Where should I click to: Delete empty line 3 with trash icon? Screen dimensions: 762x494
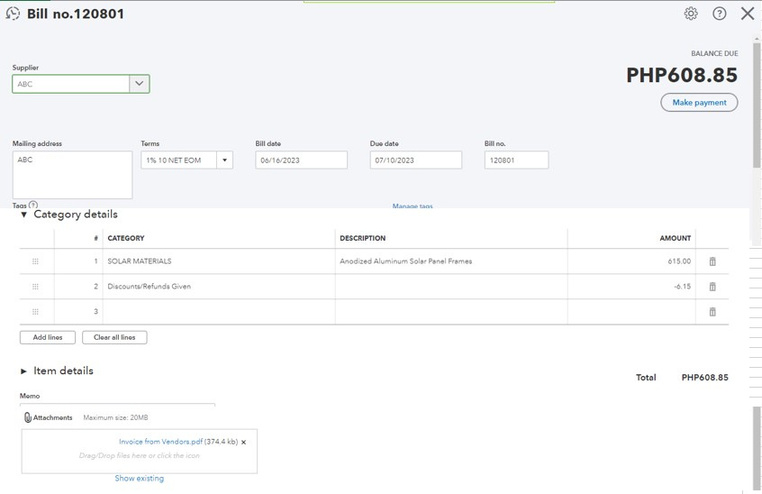click(712, 312)
